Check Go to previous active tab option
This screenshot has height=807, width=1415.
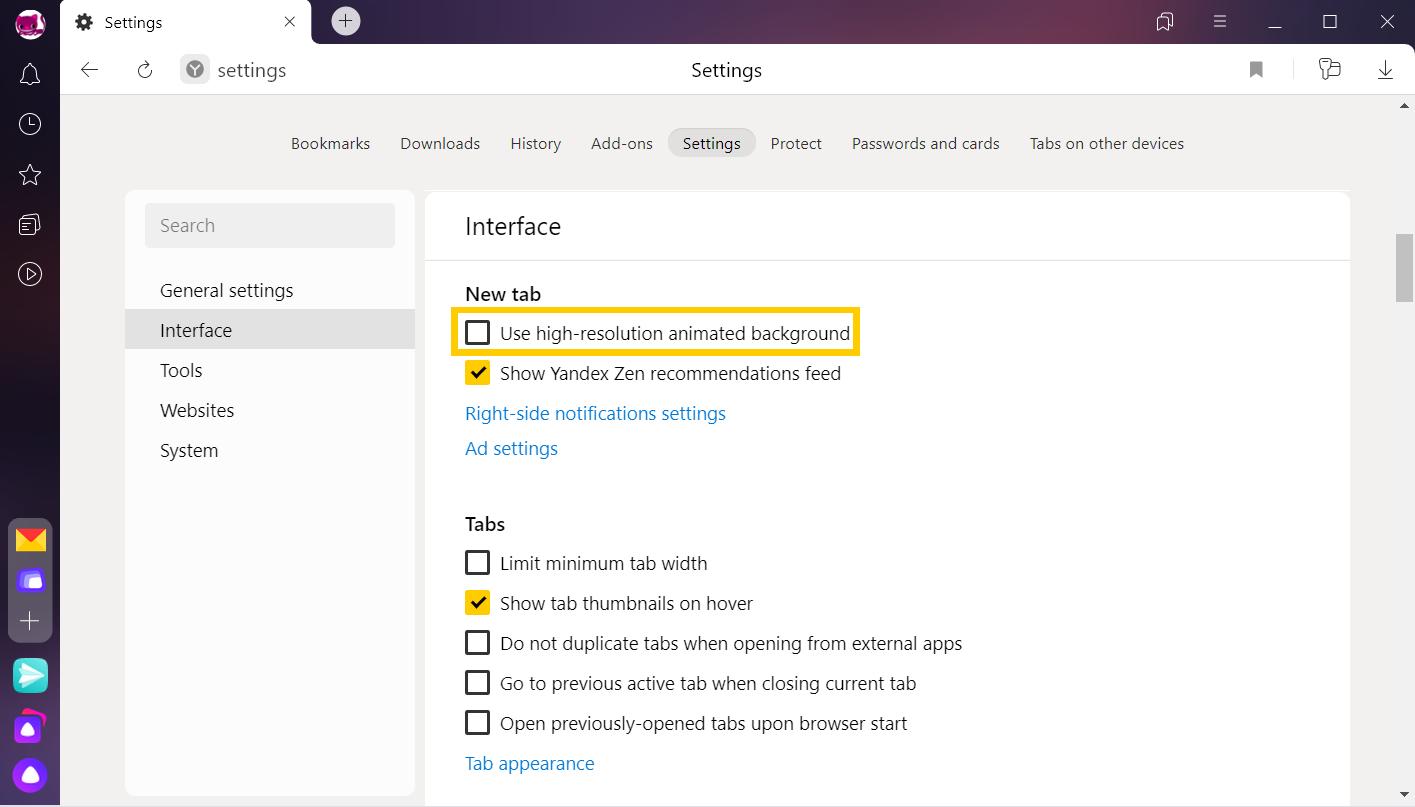(478, 683)
